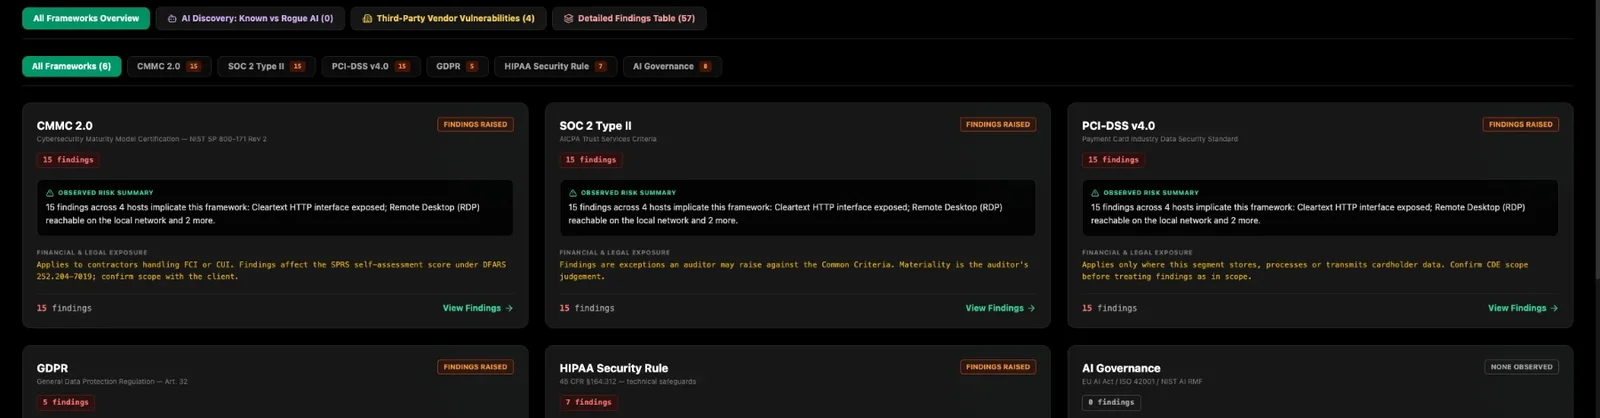Click Financial & Legal Exposure label in PCI-DSS card

tap(1137, 252)
